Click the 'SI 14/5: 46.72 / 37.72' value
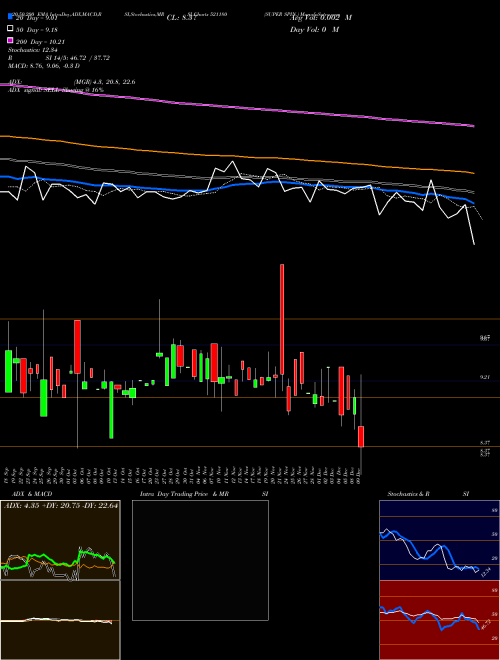 (77, 58)
